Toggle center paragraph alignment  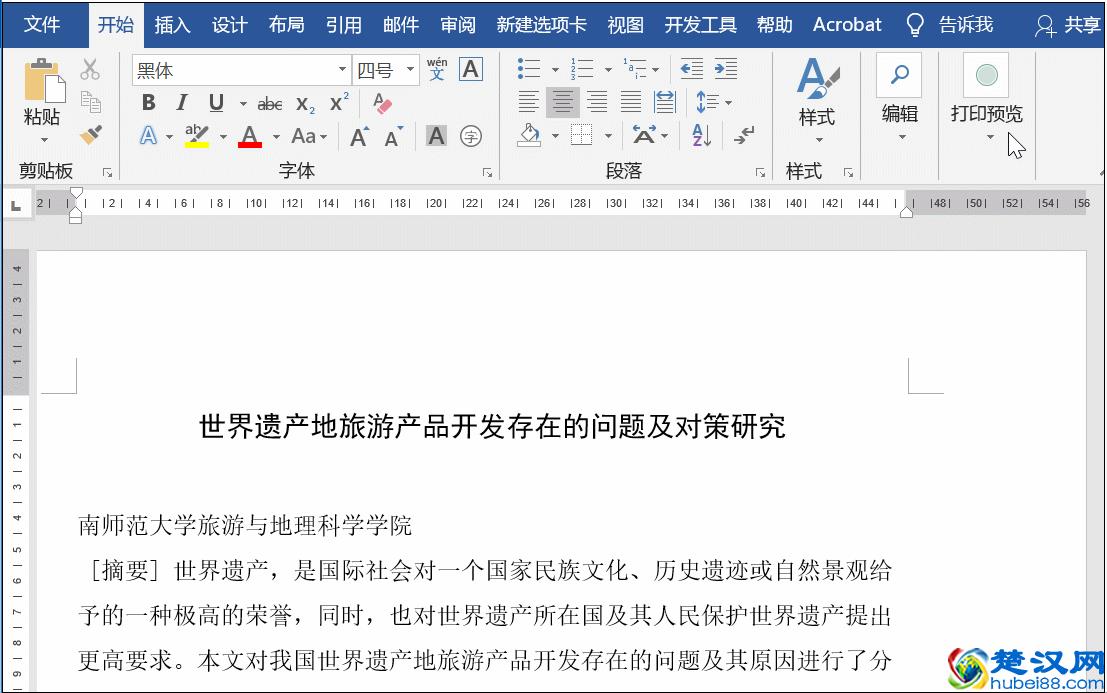tap(563, 101)
